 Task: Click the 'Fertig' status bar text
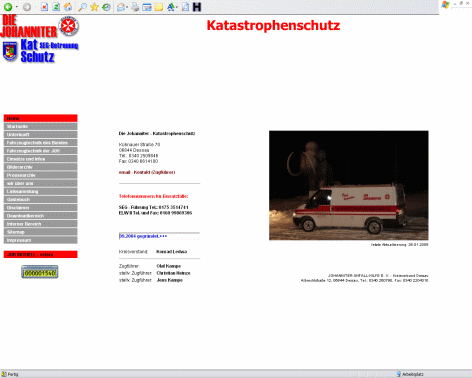[x=13, y=374]
